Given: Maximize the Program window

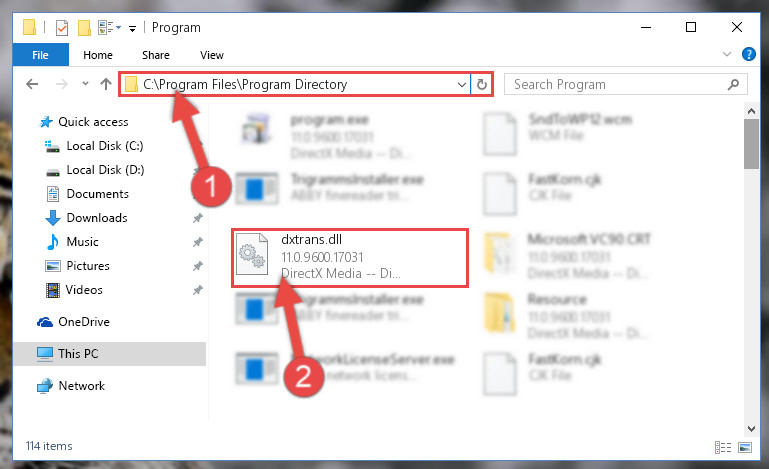Looking at the screenshot, I should (691, 27).
